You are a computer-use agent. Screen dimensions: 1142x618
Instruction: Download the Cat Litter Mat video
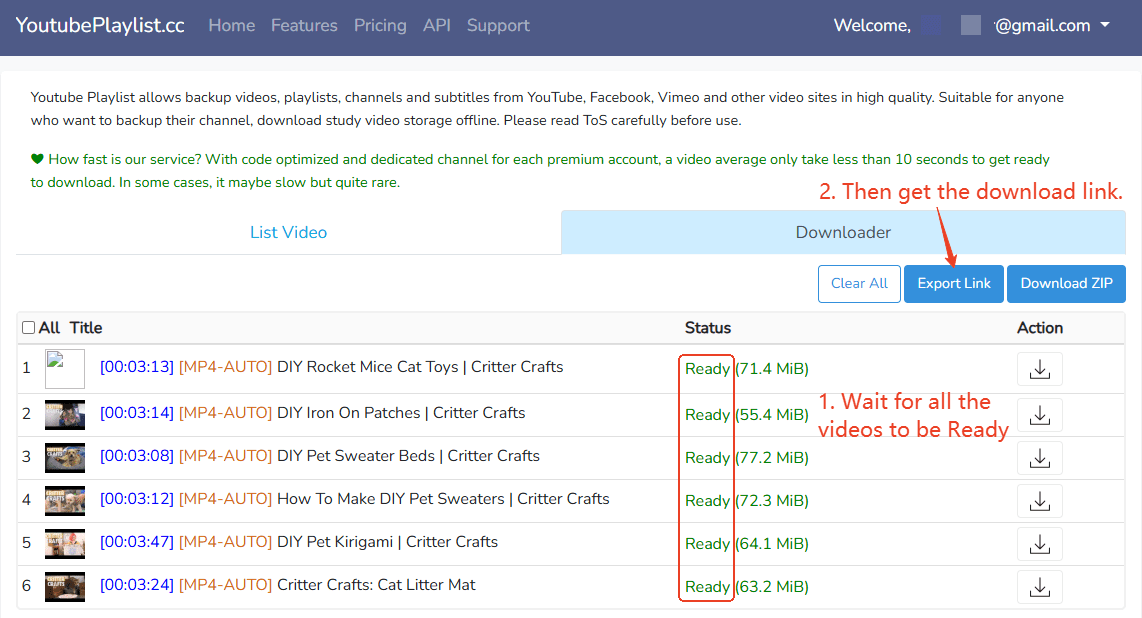point(1039,587)
